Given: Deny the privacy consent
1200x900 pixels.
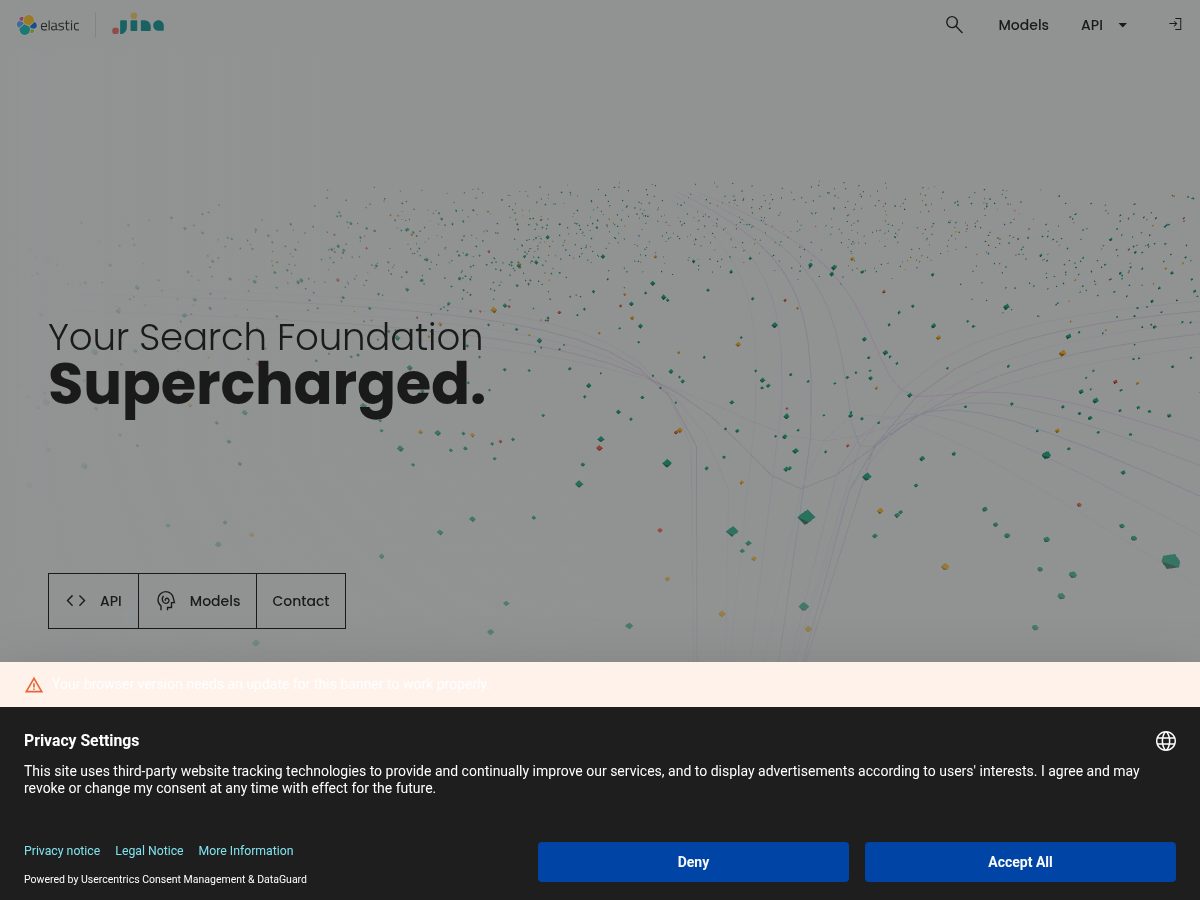Looking at the screenshot, I should (693, 862).
